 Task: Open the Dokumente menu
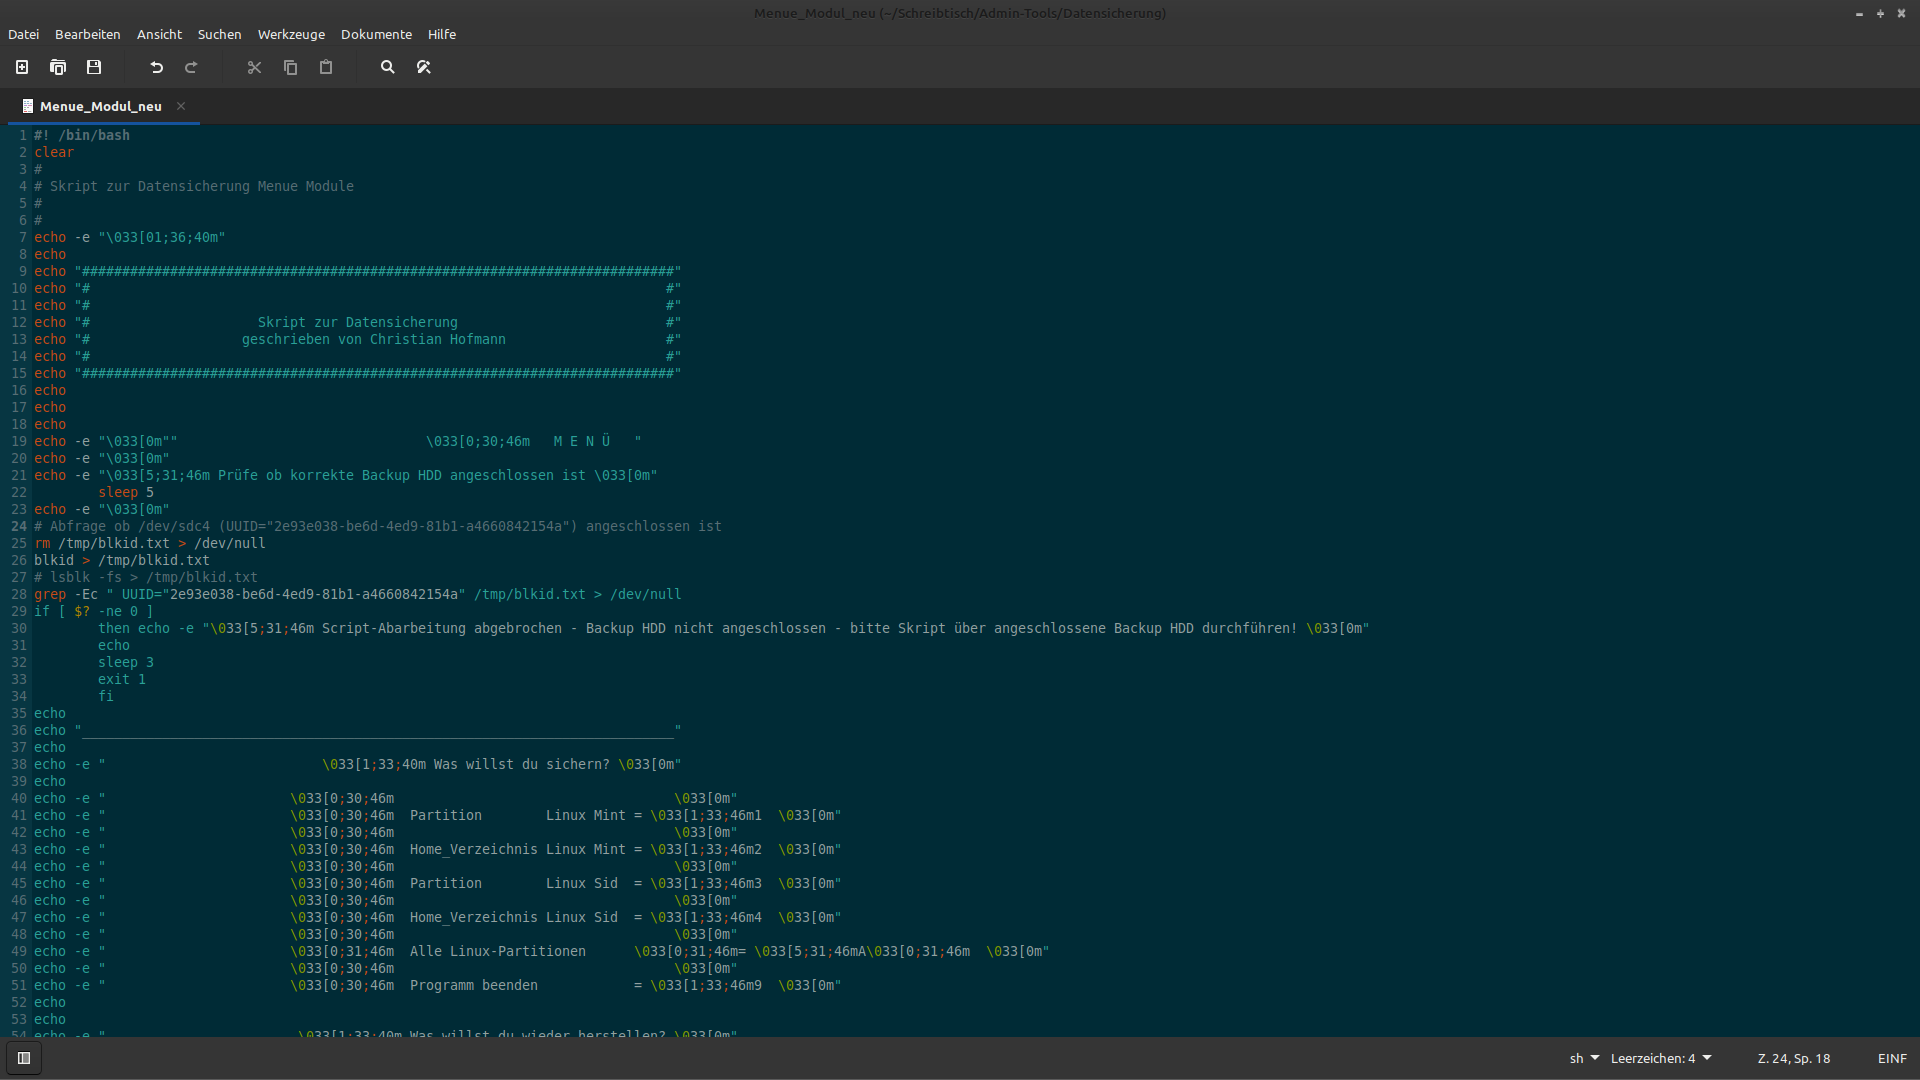point(376,34)
